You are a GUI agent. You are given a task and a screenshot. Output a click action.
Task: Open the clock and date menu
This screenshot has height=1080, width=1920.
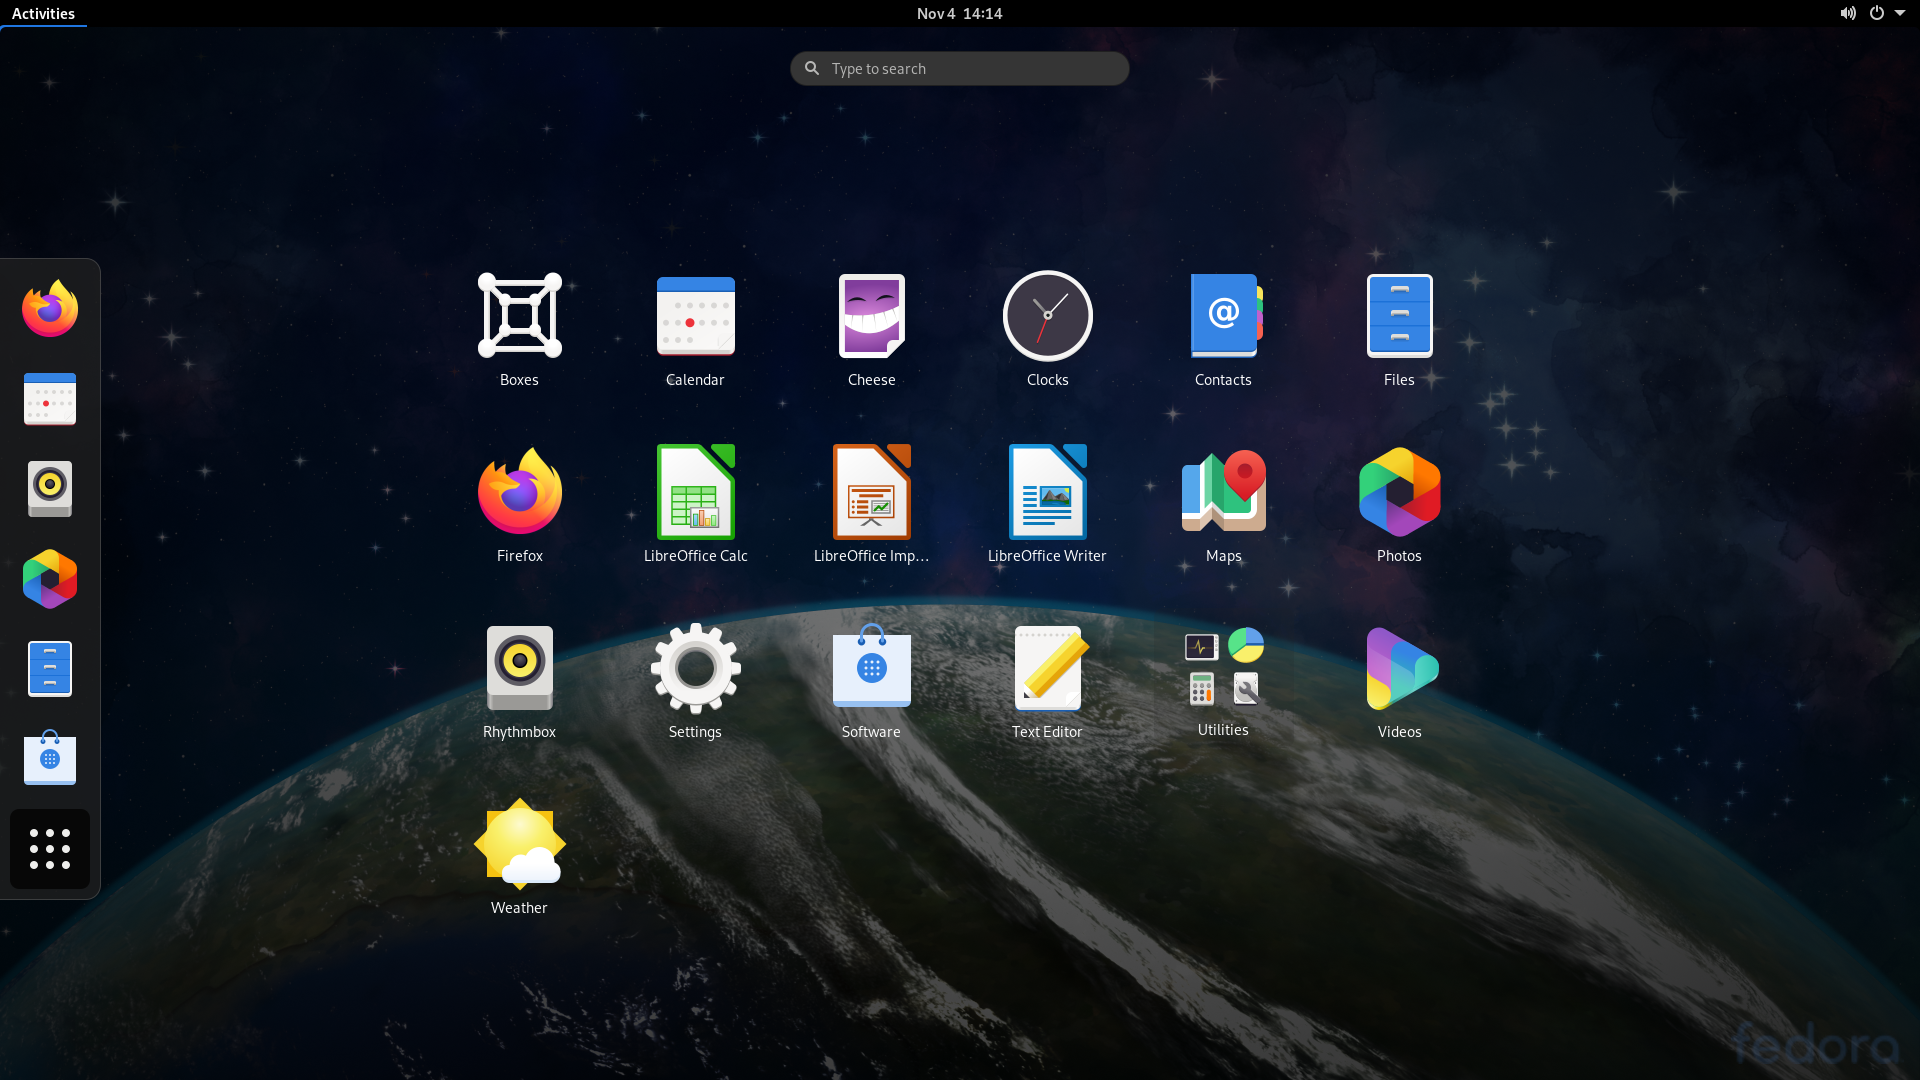[959, 13]
